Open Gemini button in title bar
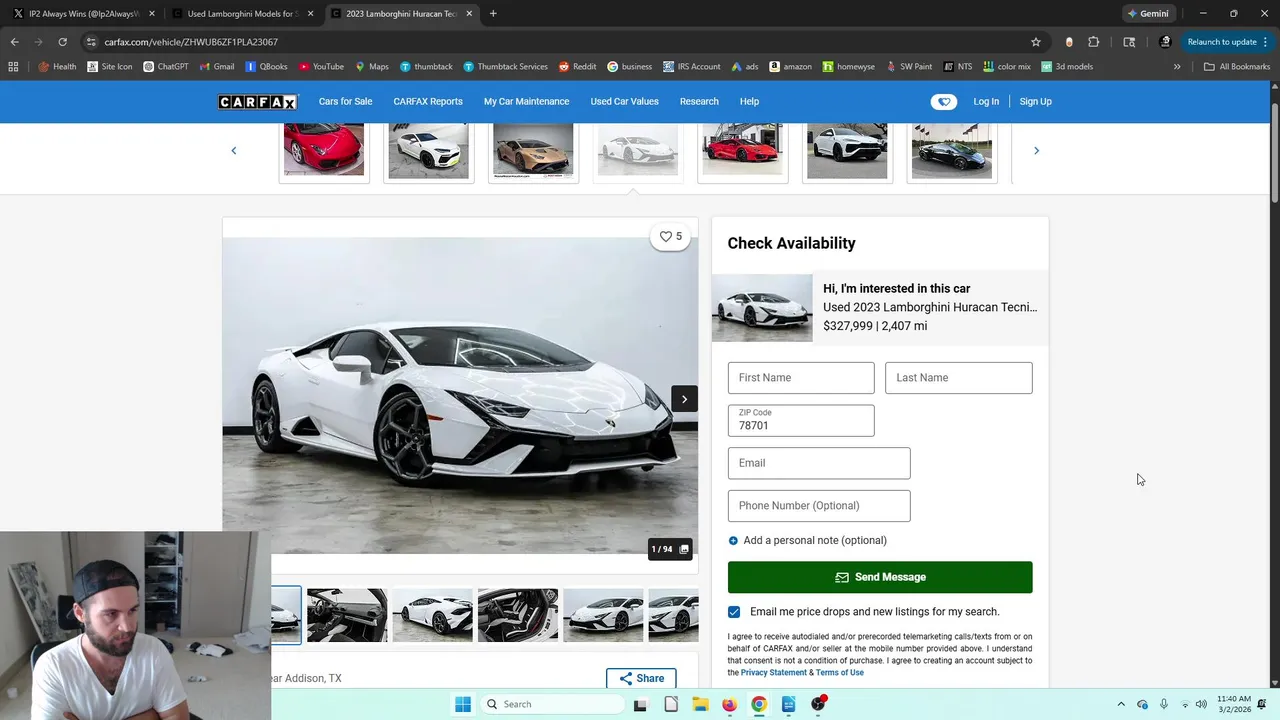 (x=1147, y=14)
